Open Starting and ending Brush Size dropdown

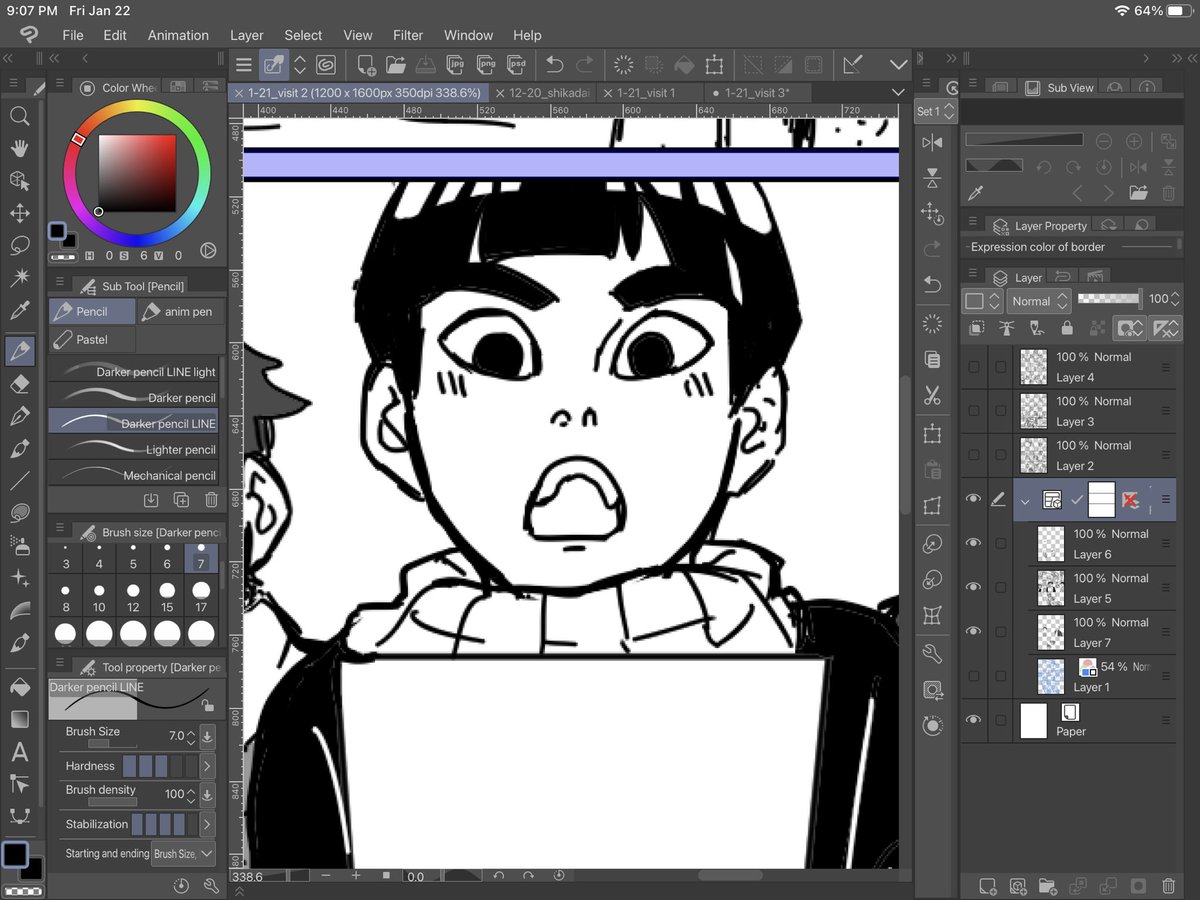183,854
